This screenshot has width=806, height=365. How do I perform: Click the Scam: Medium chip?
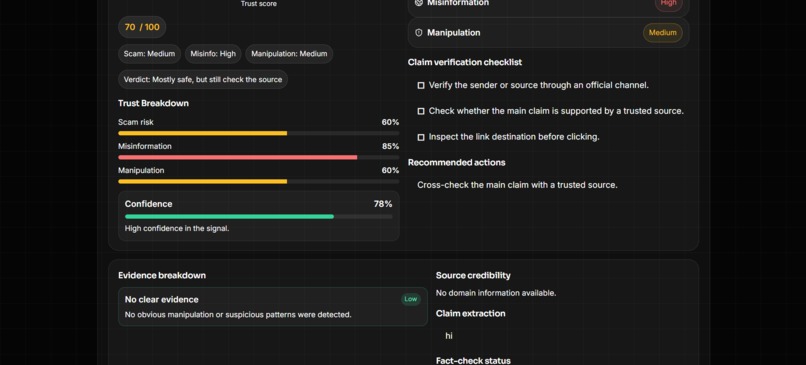(150, 54)
